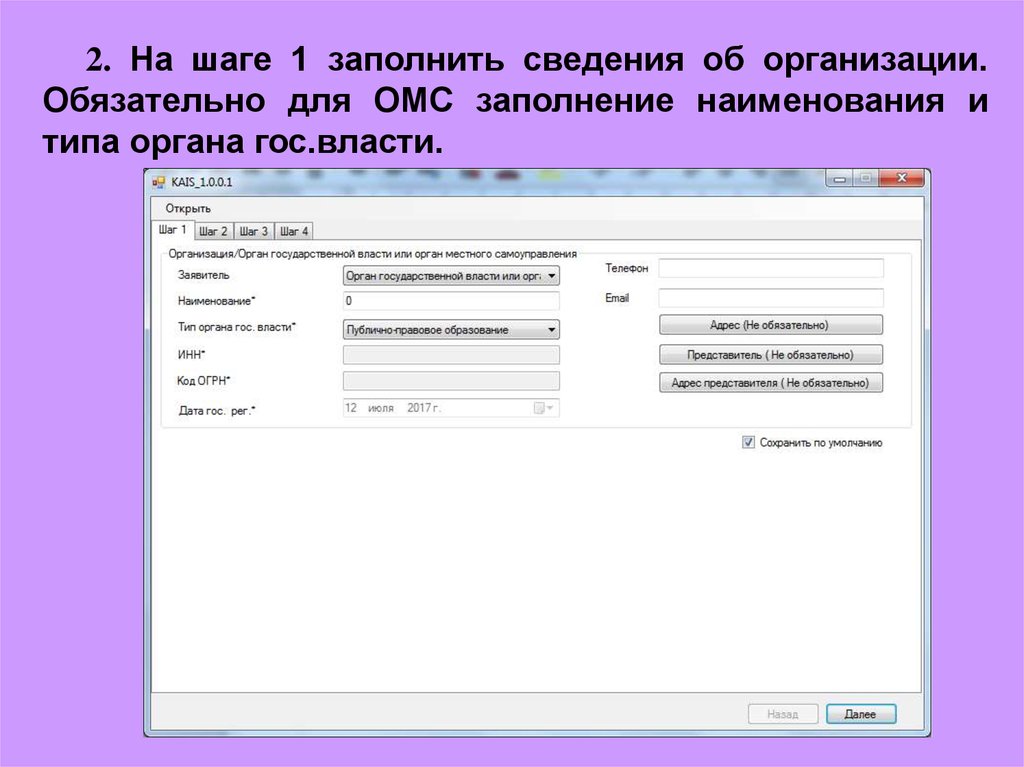Click the Код ОГРН input field
1024x767 pixels.
(x=451, y=381)
